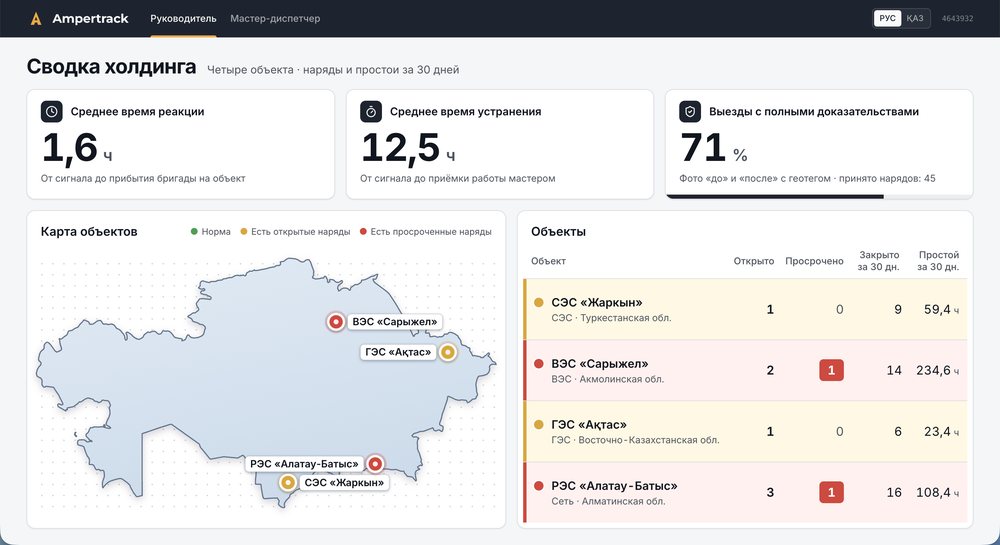Click the Объекты panel title

[x=559, y=231]
